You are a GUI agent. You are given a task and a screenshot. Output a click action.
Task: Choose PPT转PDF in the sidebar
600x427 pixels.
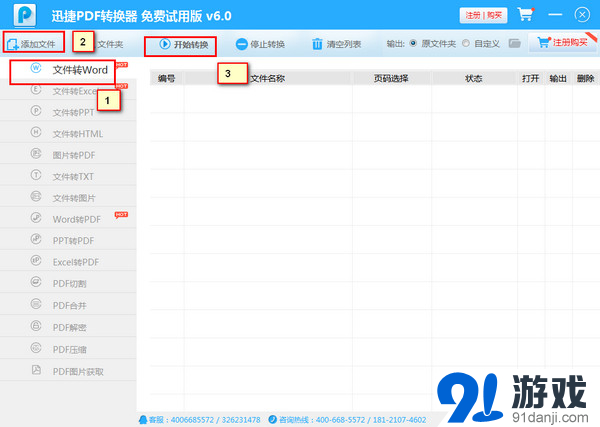coord(68,241)
